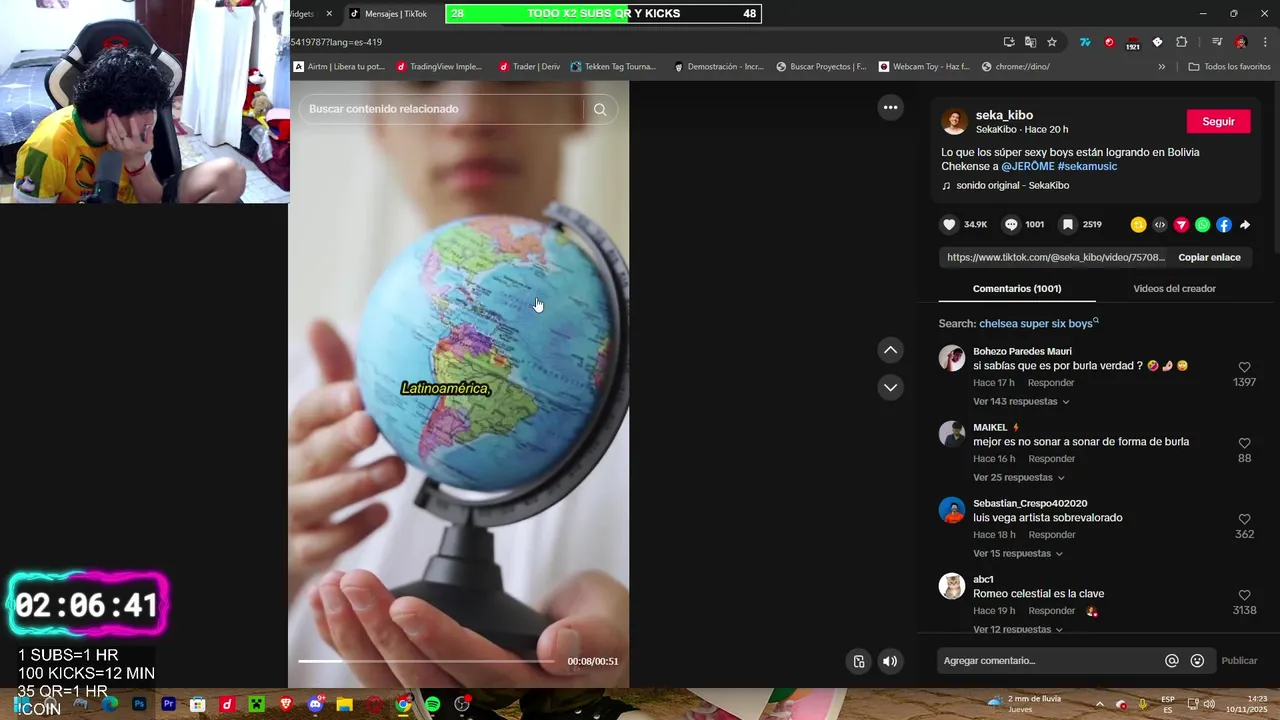The width and height of the screenshot is (1280, 720).
Task: Install app icon in address bar
Action: click(1009, 42)
